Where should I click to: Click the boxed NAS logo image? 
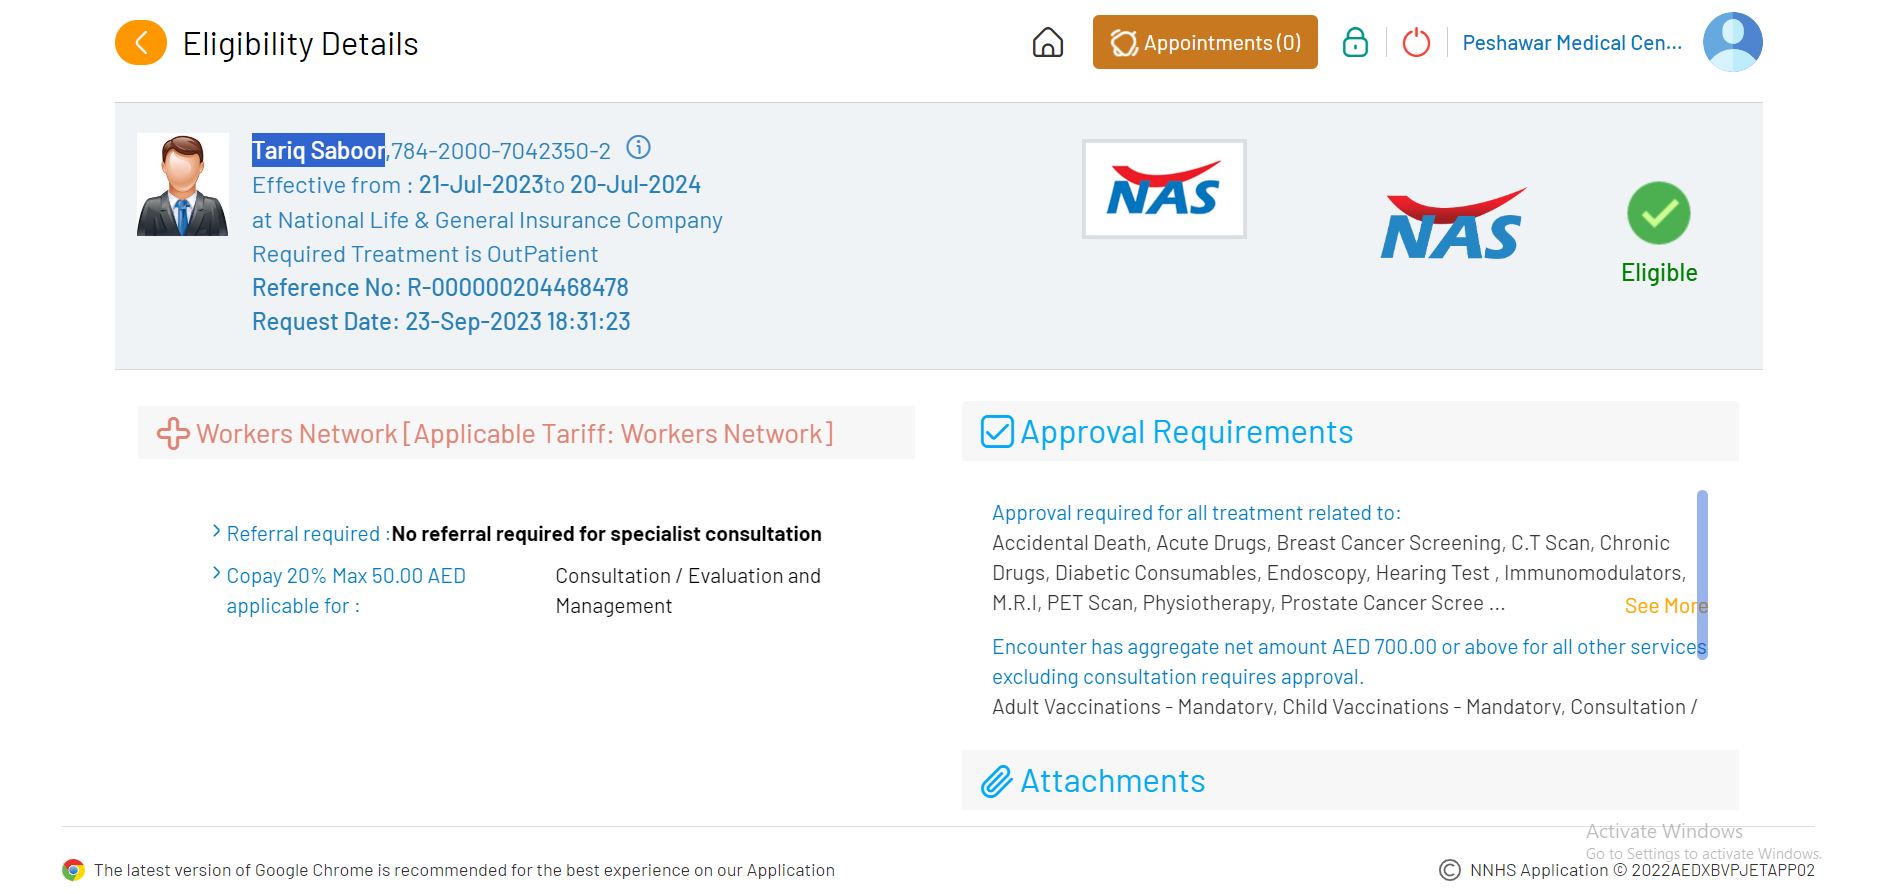click(x=1164, y=189)
